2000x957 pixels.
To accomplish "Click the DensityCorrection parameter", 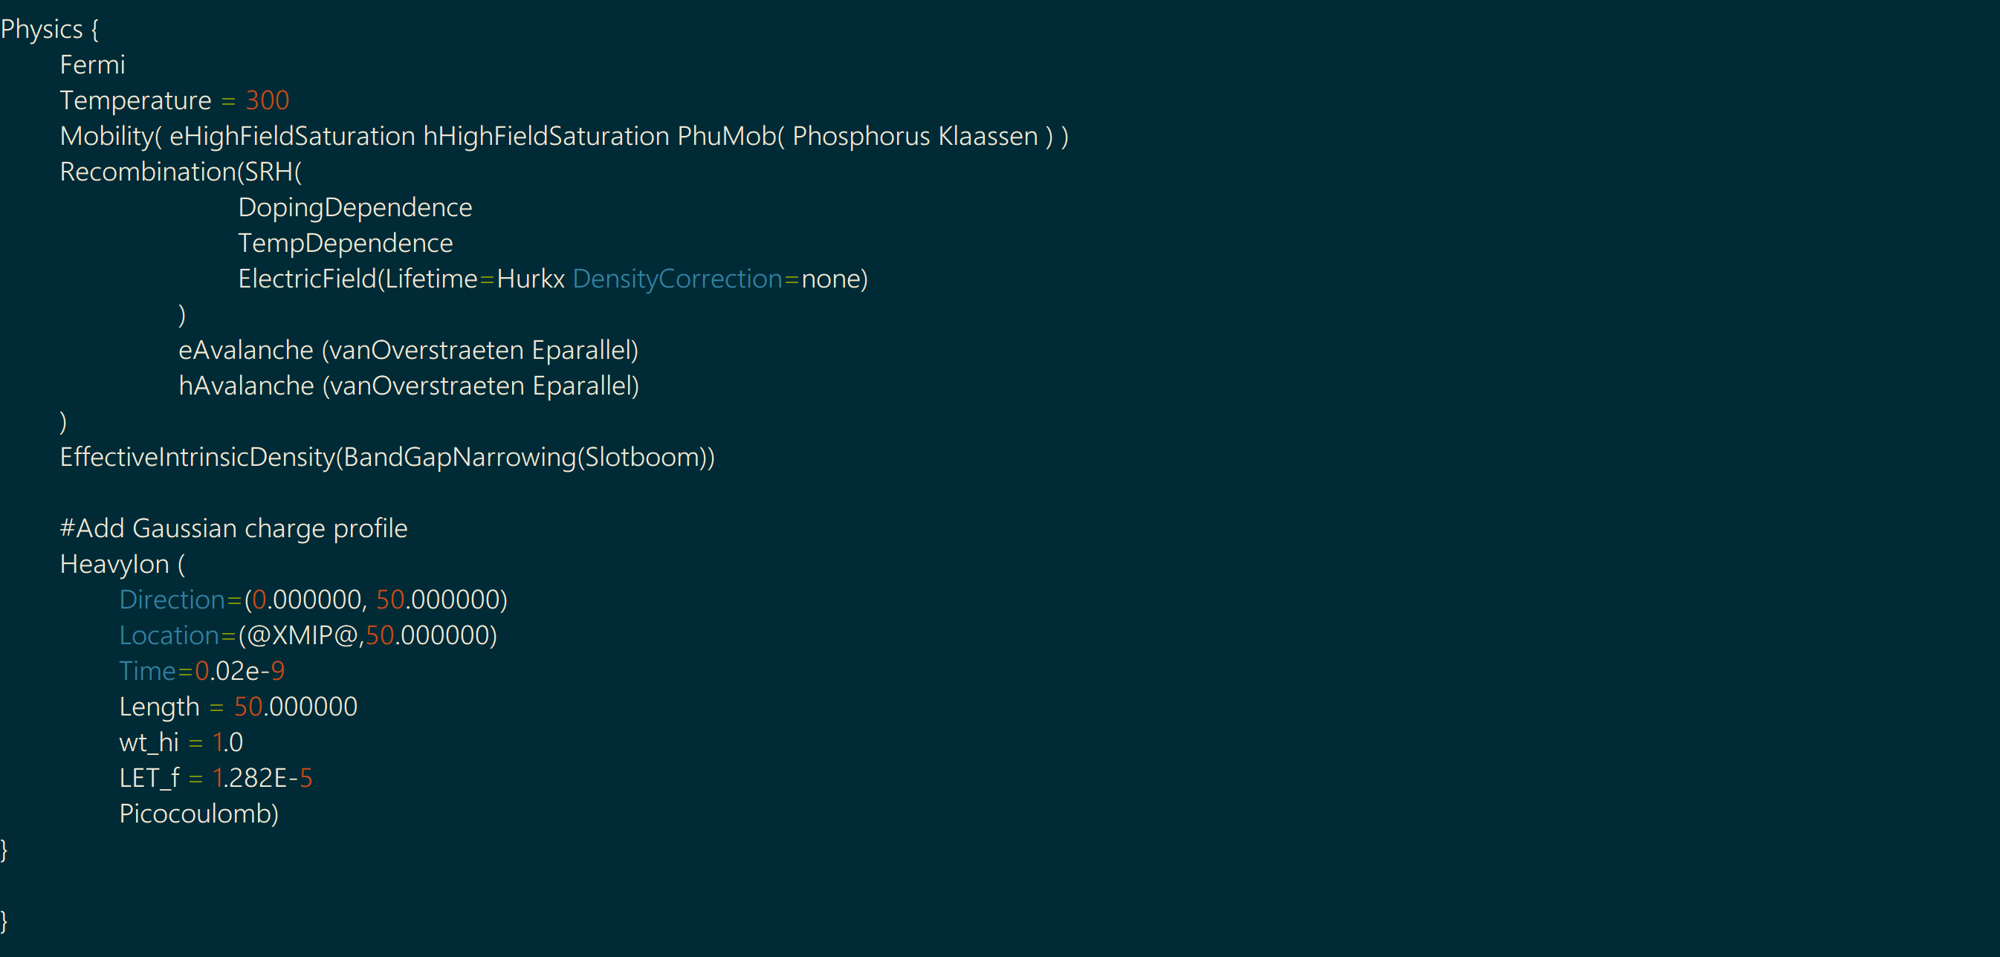I will 677,279.
